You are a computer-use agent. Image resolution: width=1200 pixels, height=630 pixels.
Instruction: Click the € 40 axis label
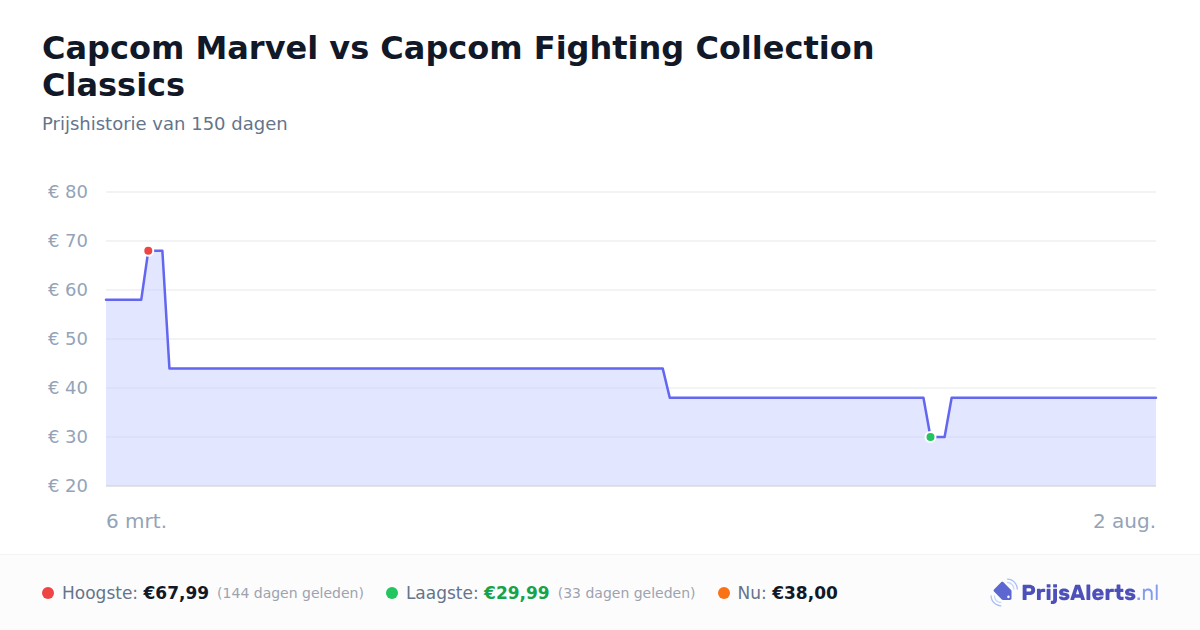click(68, 388)
